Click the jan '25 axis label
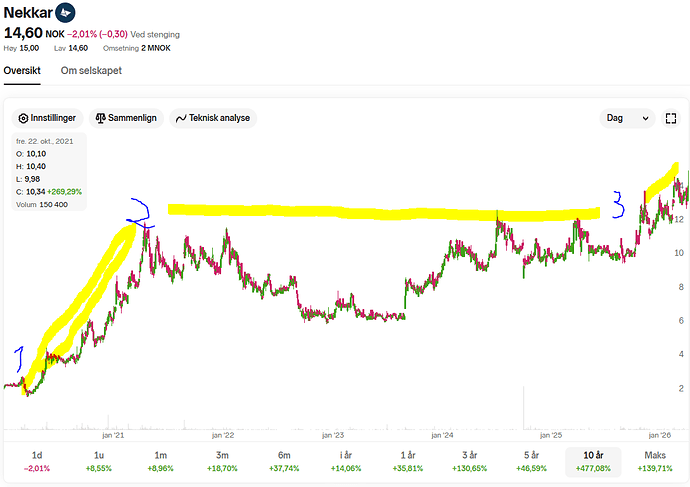The image size is (690, 487). pyautogui.click(x=551, y=435)
